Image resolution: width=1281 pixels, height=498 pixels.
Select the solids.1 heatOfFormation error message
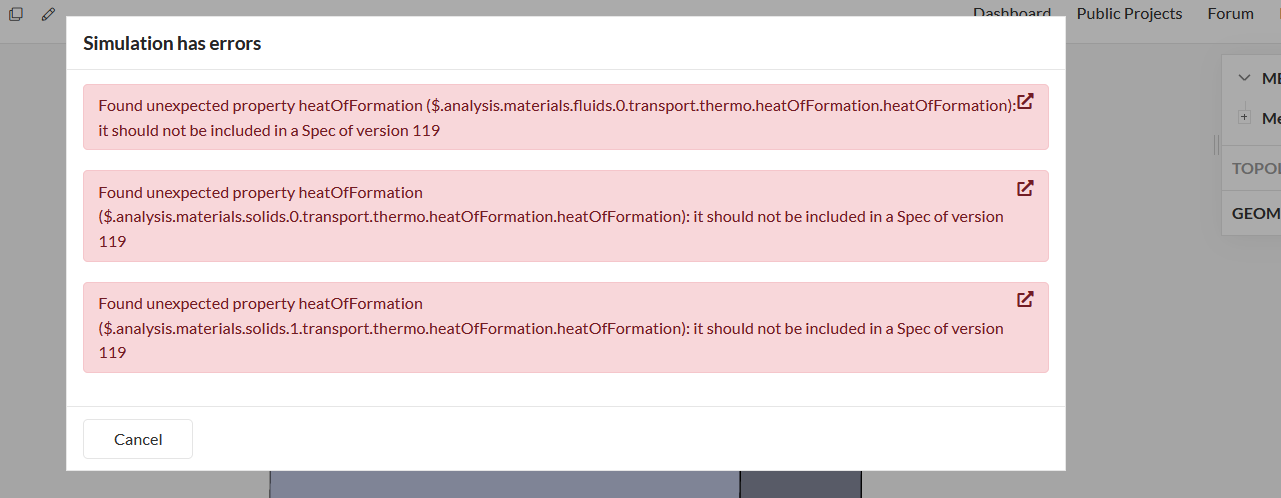click(551, 327)
